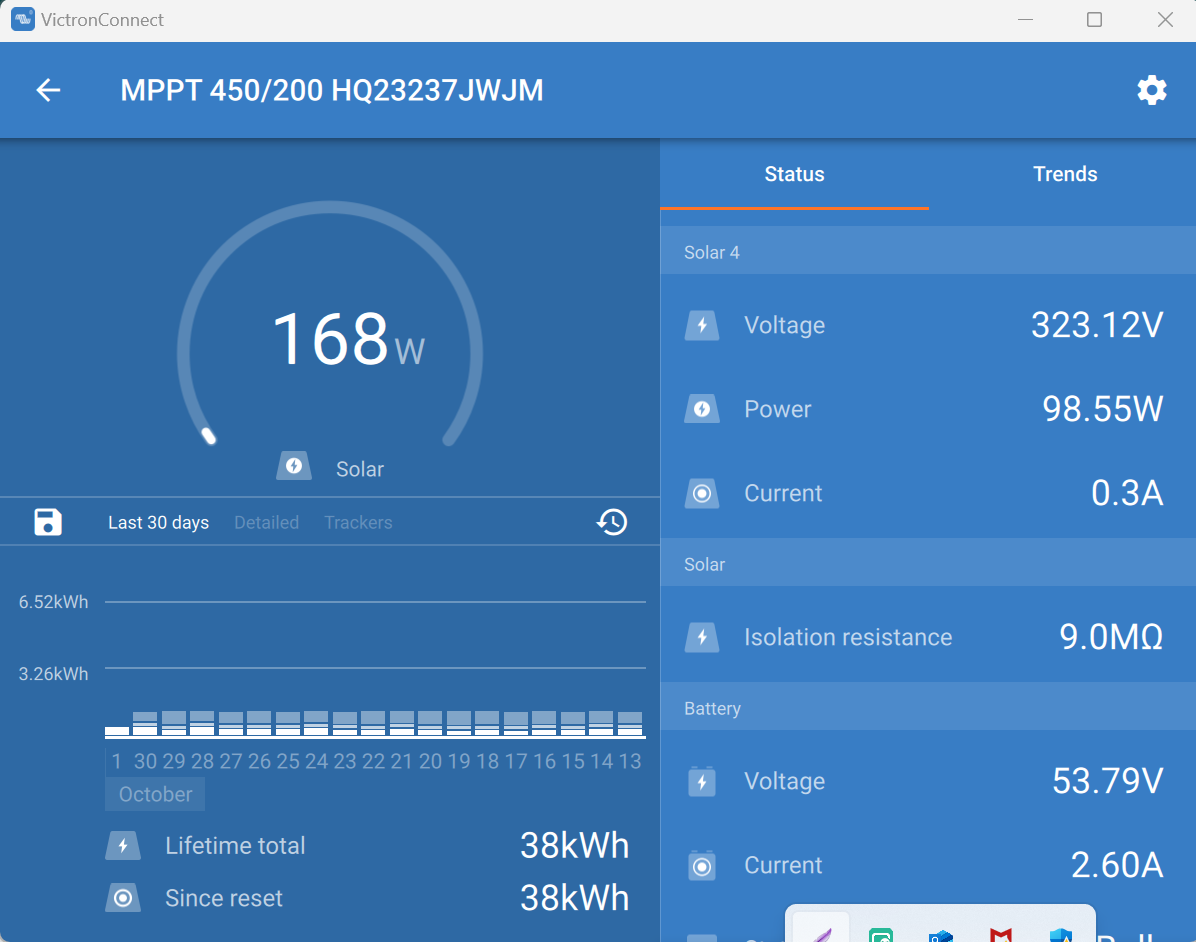Viewport: 1196px width, 942px height.
Task: Click the Solar 4 Current icon
Action: click(x=702, y=494)
